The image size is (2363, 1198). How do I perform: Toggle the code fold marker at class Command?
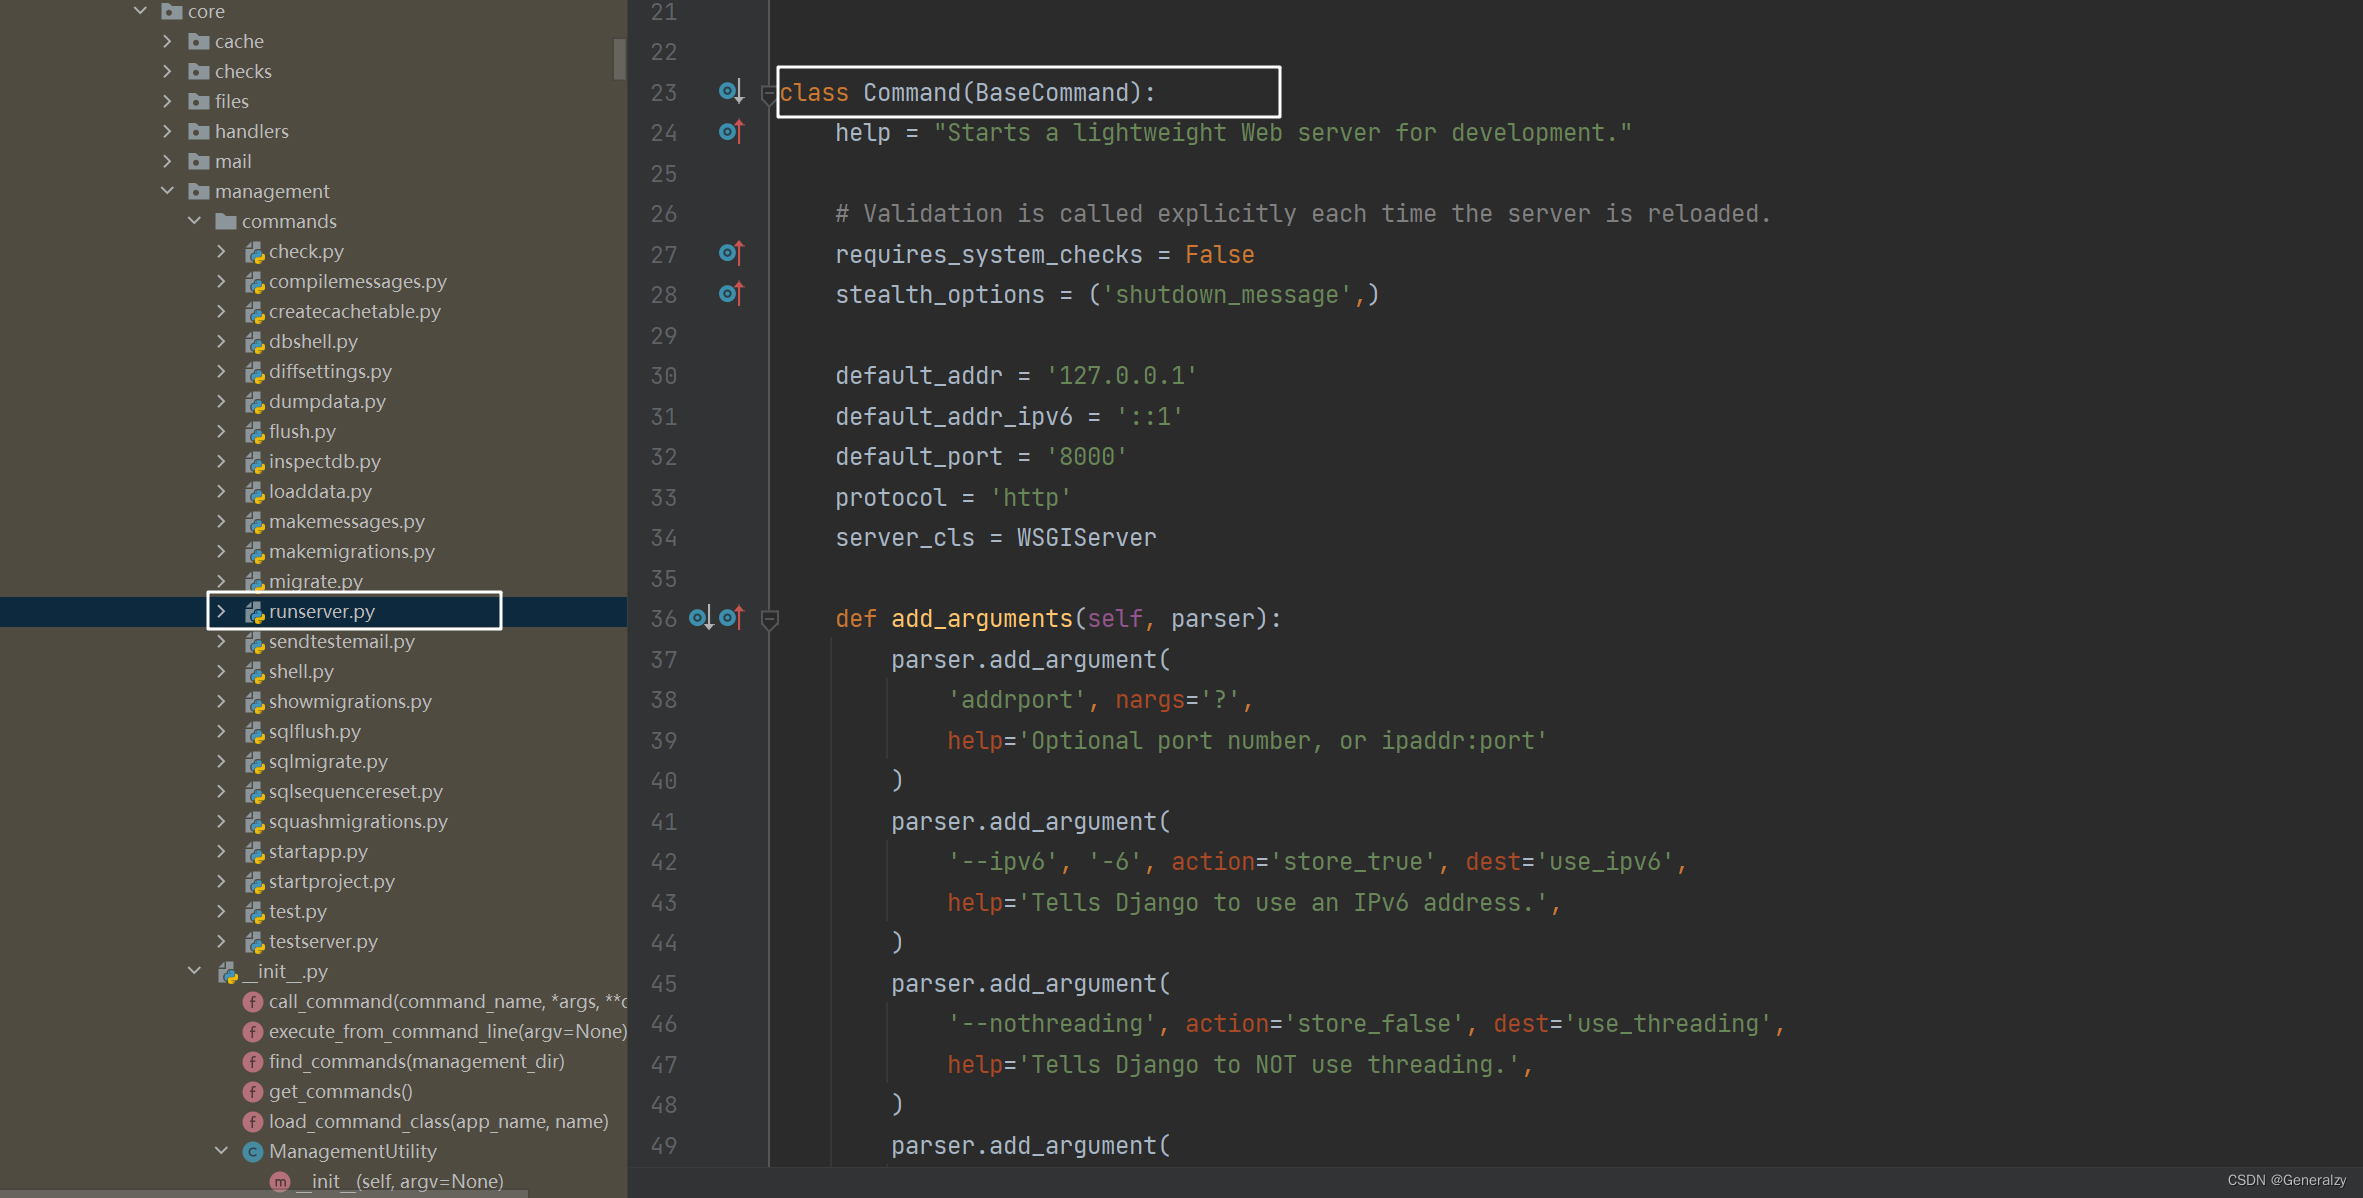point(768,95)
